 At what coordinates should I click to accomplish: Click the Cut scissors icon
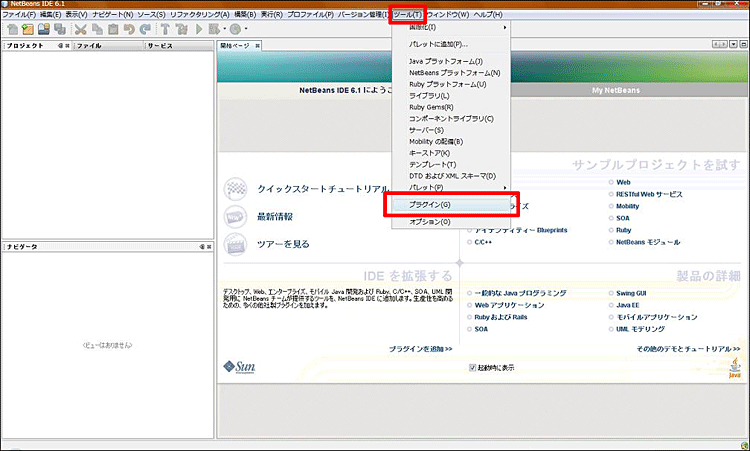[80, 29]
